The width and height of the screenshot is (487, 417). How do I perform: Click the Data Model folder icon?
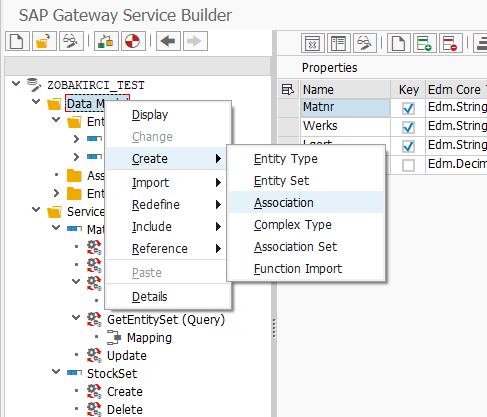54,104
